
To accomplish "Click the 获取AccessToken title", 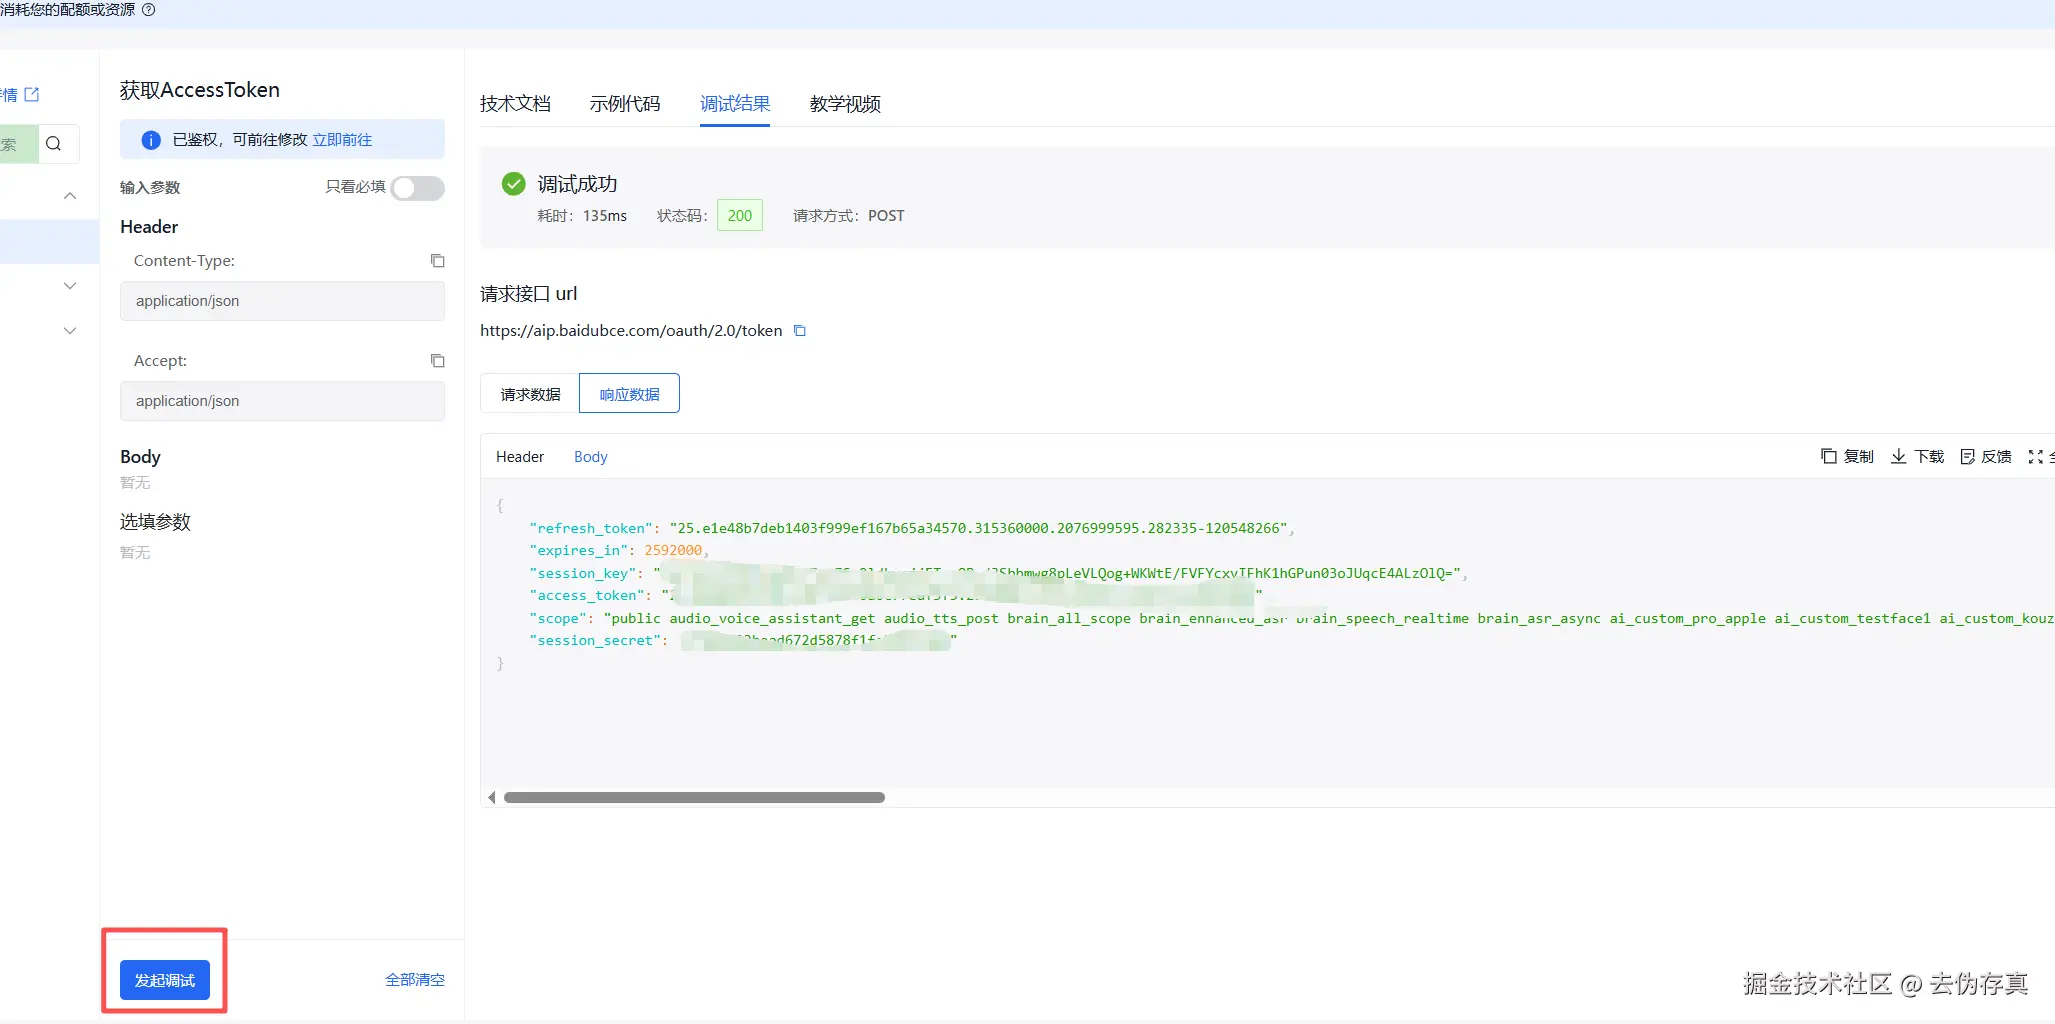I will 200,90.
